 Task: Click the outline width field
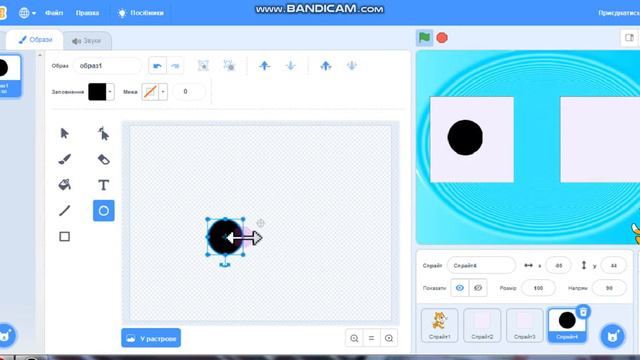click(x=189, y=92)
